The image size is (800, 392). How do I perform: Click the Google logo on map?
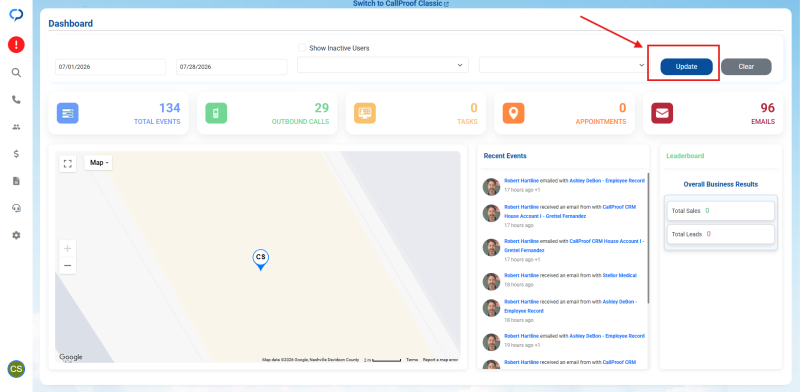point(70,357)
